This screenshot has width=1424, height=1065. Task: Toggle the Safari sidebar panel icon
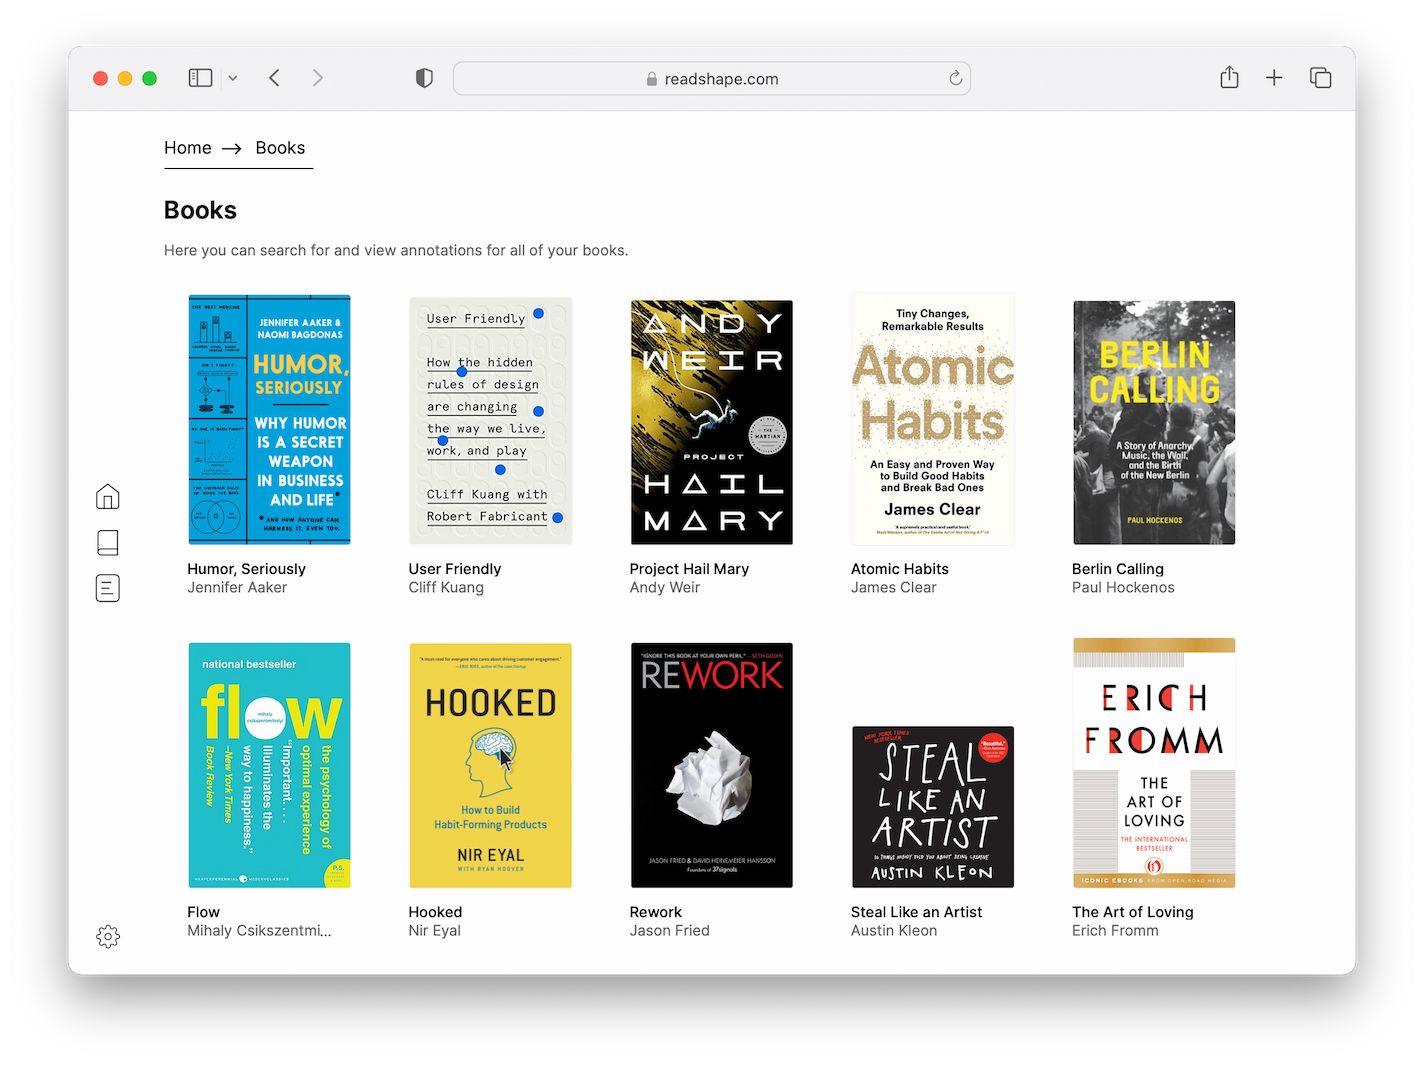(x=200, y=78)
